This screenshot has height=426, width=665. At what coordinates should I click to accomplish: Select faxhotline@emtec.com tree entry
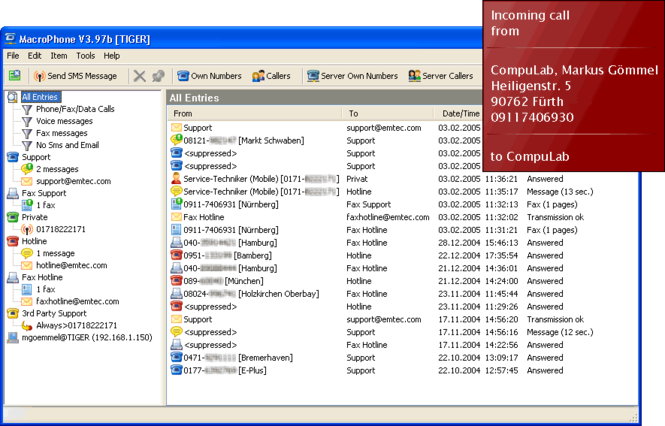[x=77, y=302]
